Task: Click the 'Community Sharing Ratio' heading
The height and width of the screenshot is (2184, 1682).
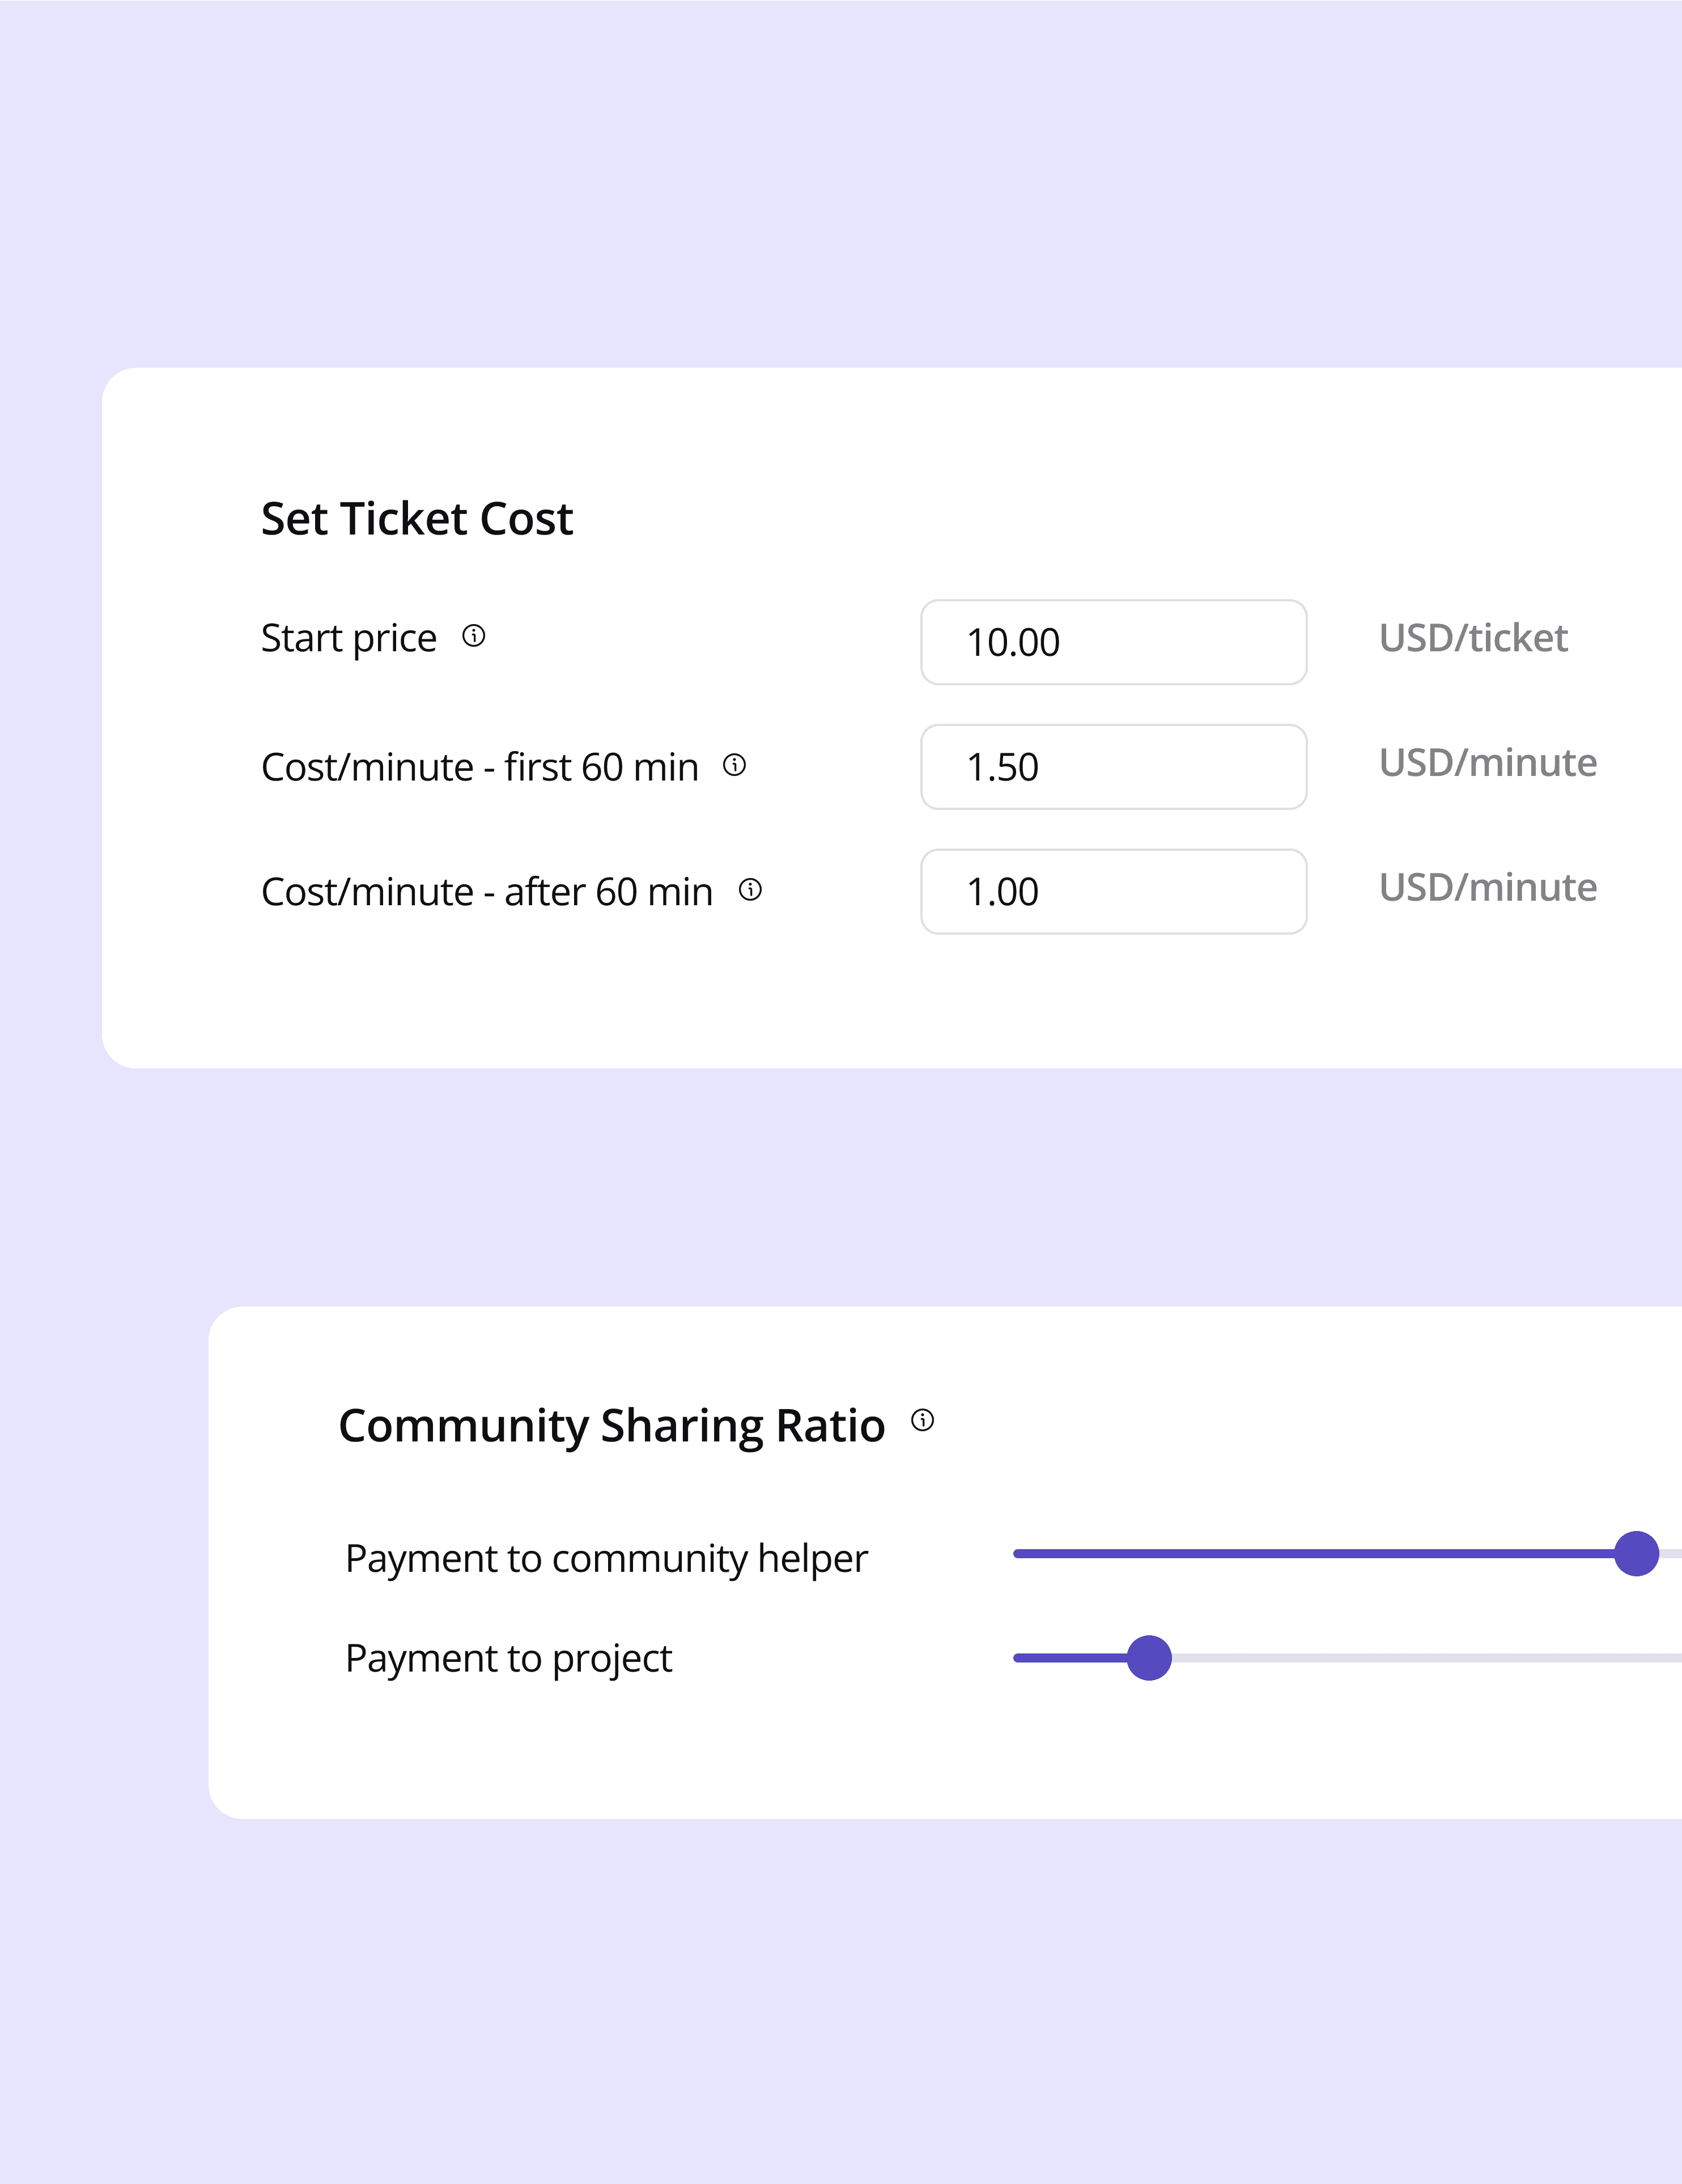Action: pos(612,1426)
